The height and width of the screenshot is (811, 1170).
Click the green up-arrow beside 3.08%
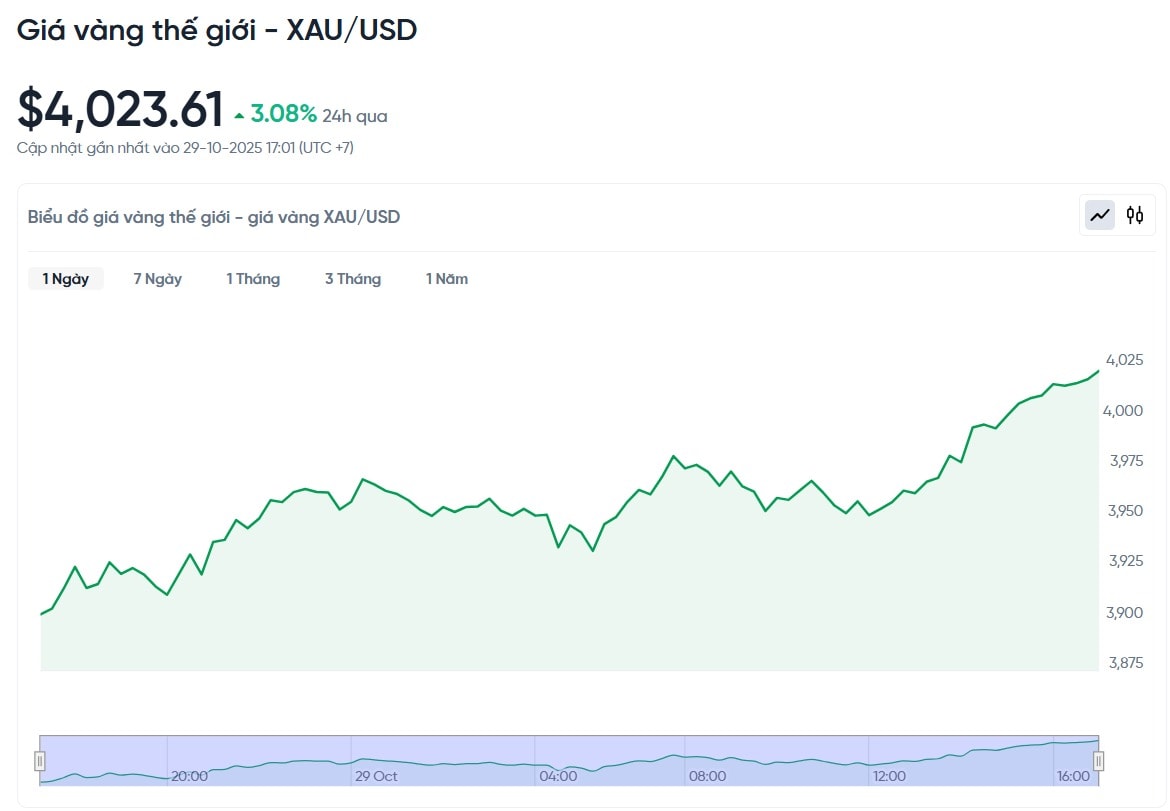tap(239, 116)
